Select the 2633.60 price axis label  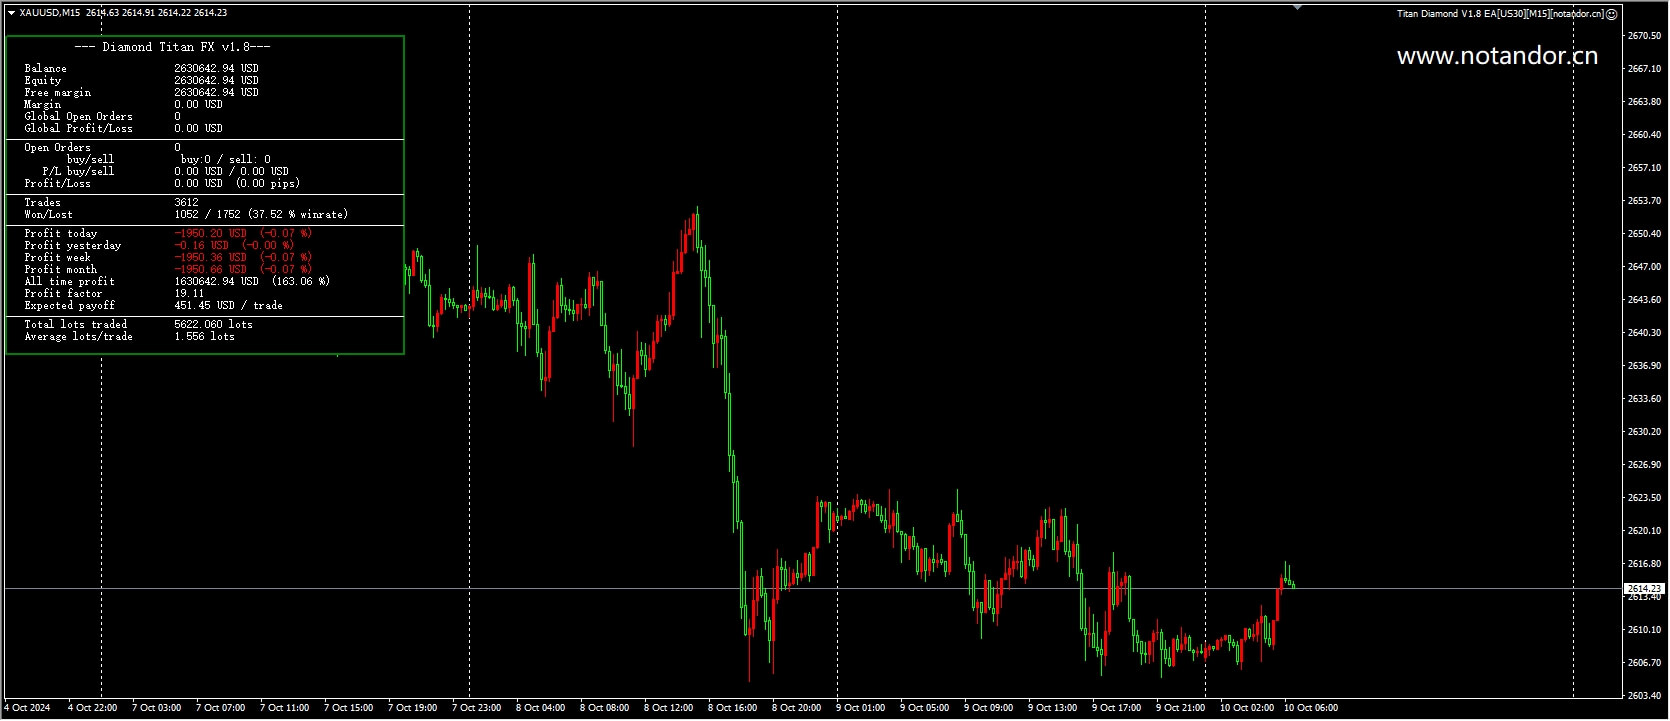click(x=1645, y=399)
